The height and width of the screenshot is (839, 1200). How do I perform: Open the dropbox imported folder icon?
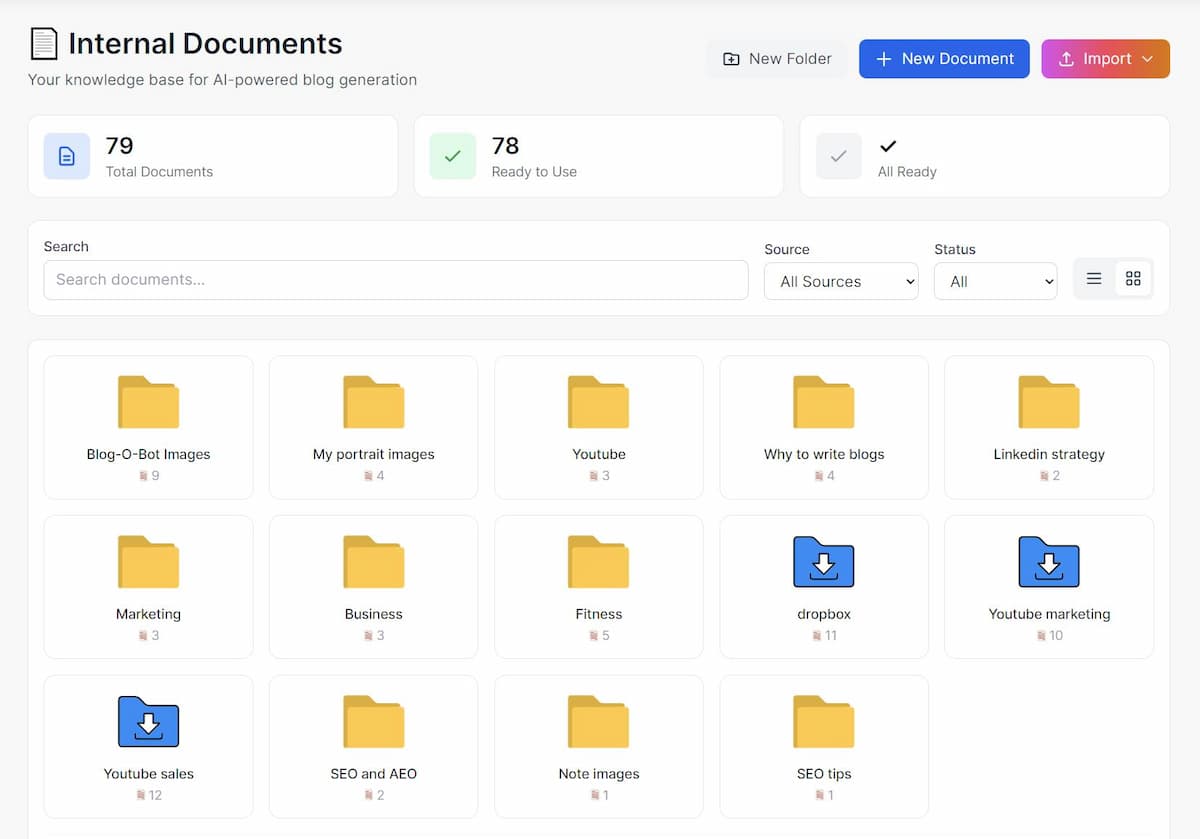coord(824,562)
